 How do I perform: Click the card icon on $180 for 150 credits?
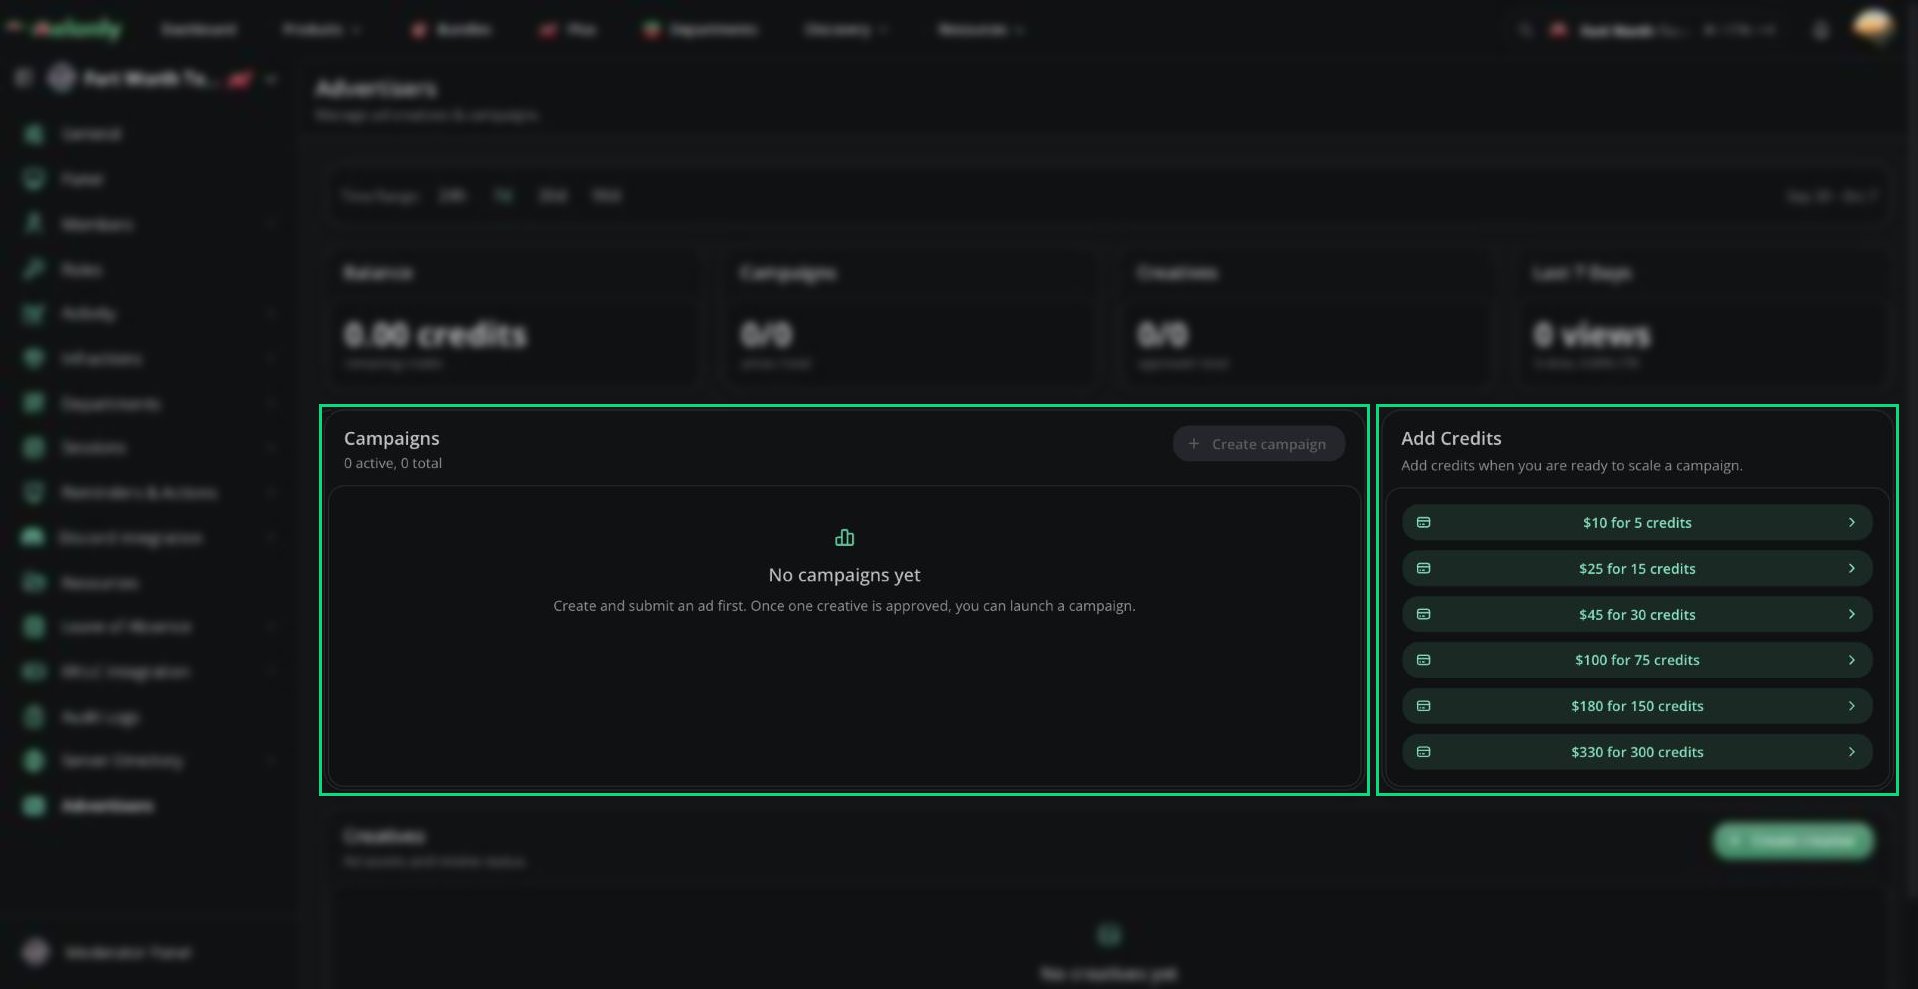coord(1424,706)
